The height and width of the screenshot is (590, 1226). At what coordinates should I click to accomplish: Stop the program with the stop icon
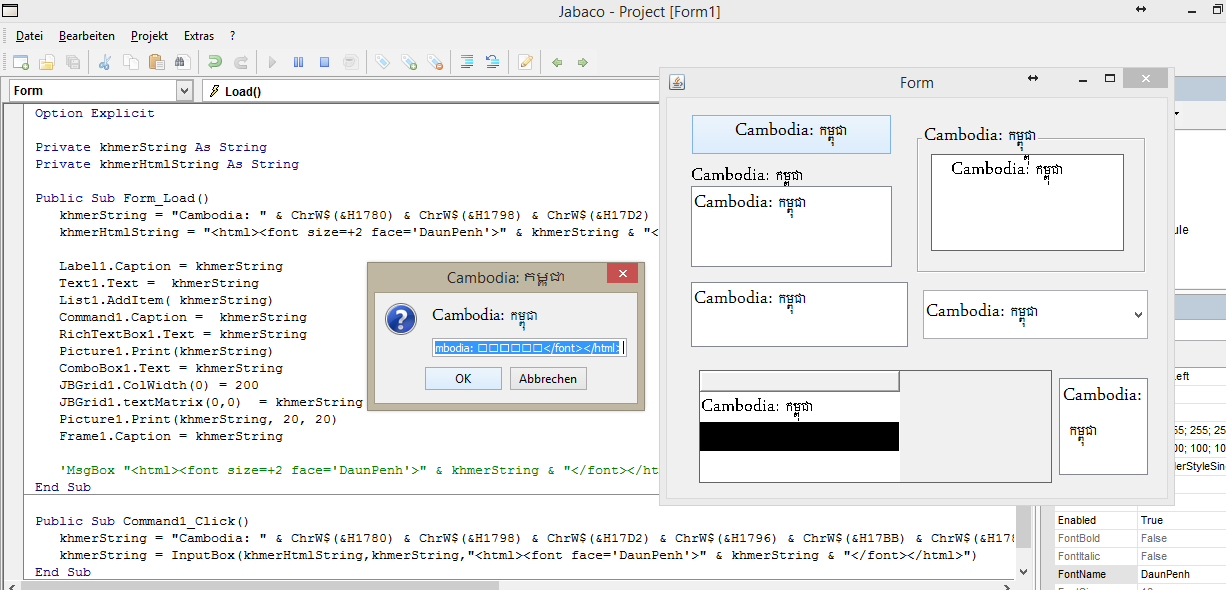pyautogui.click(x=324, y=62)
